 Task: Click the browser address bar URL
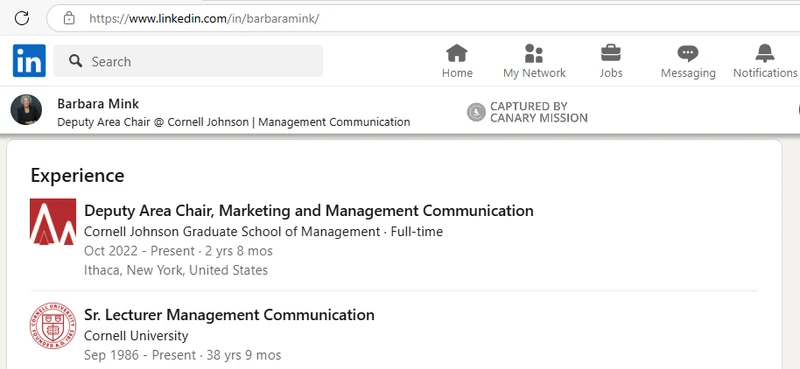pyautogui.click(x=204, y=19)
